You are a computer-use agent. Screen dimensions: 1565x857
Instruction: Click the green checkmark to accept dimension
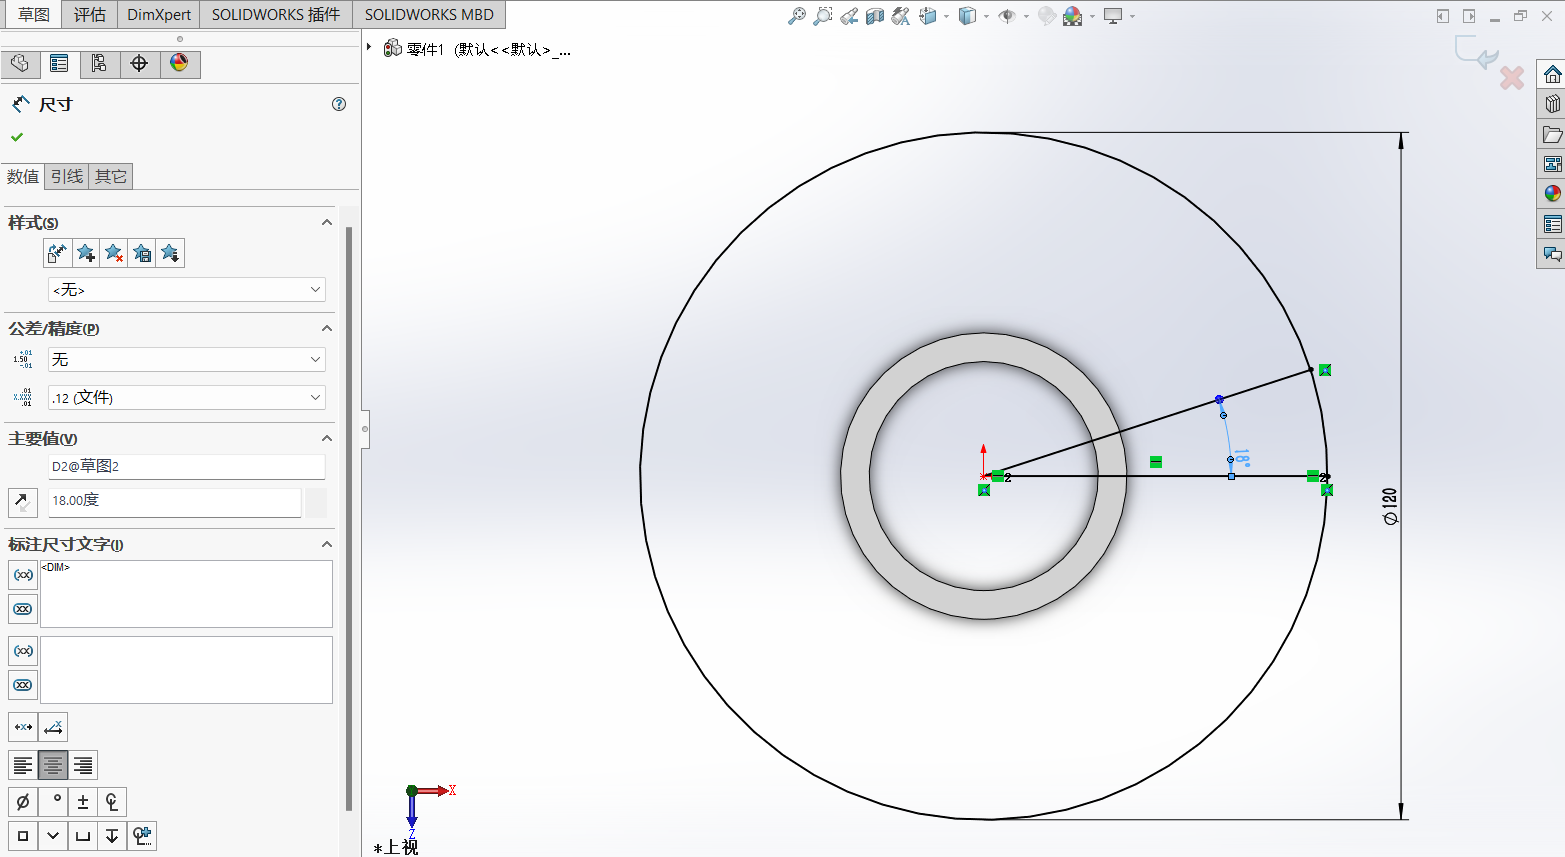point(17,137)
